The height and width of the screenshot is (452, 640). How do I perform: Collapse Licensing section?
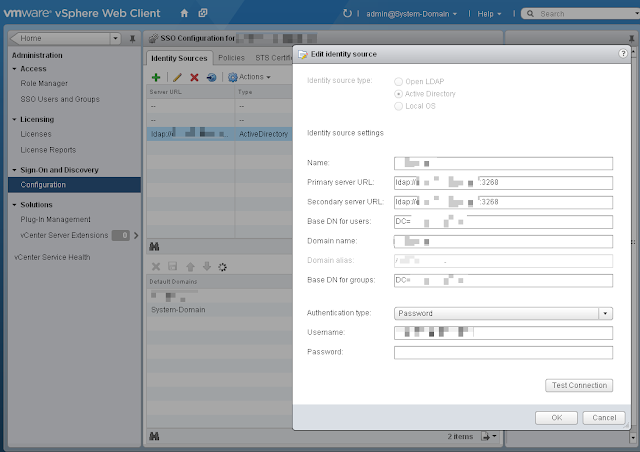point(14,119)
